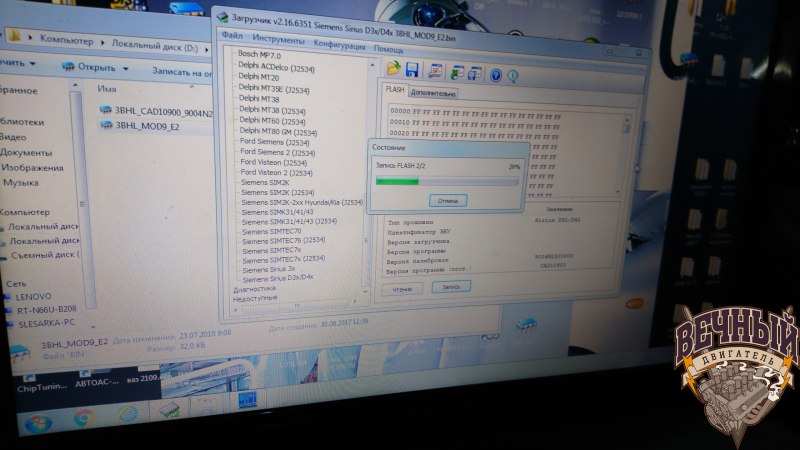Screen dimensions: 800x450
Task: Click the third loader toolbar icon
Action: (x=435, y=71)
